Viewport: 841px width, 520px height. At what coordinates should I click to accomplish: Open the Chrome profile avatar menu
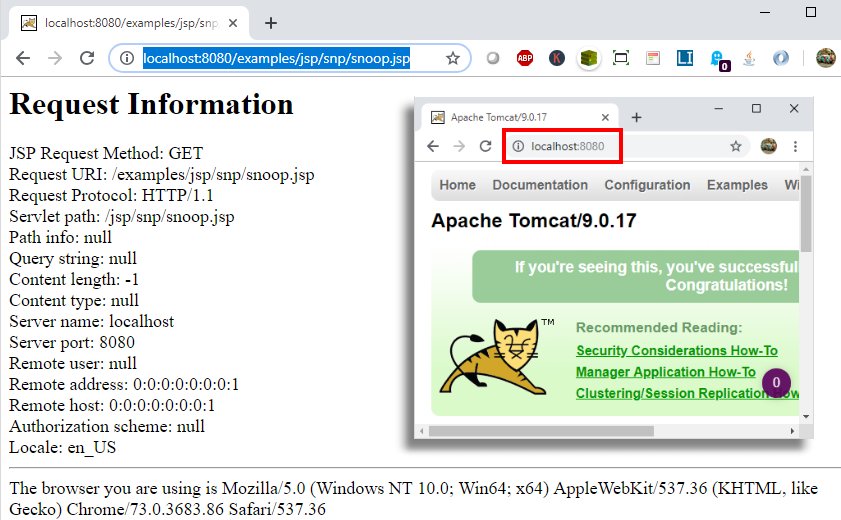[x=825, y=59]
